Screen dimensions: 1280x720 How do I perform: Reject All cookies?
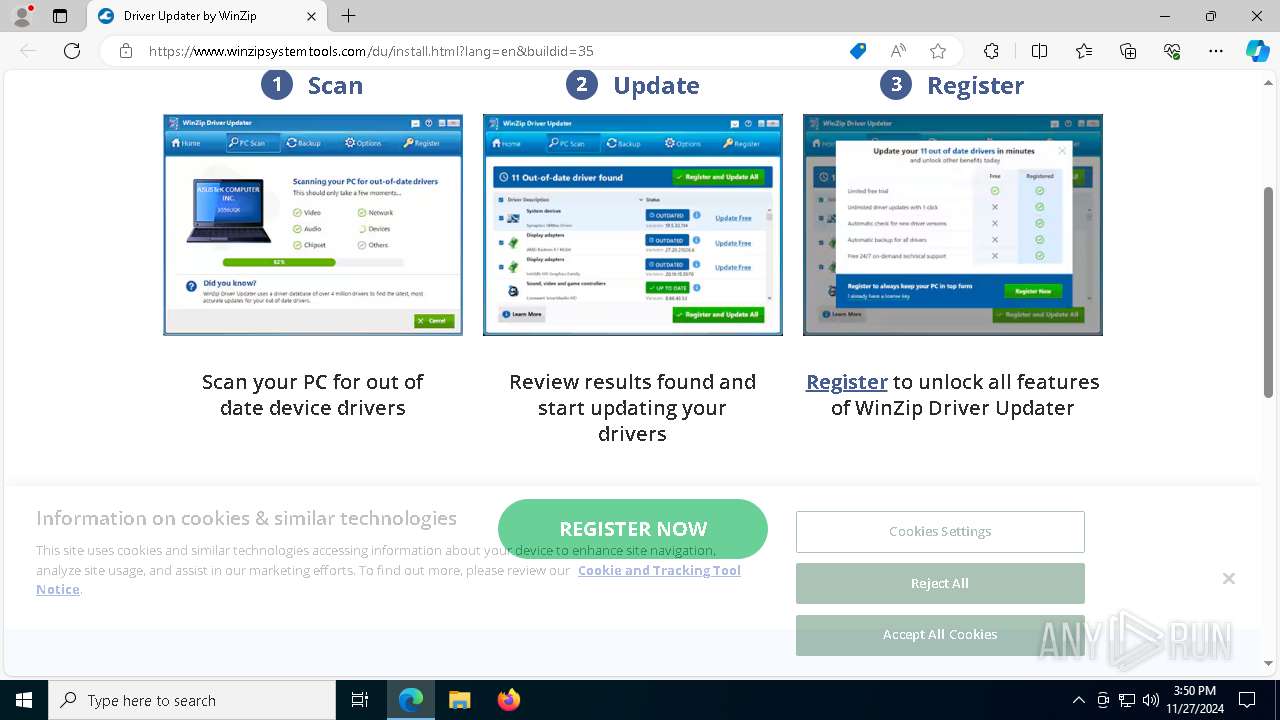(940, 583)
